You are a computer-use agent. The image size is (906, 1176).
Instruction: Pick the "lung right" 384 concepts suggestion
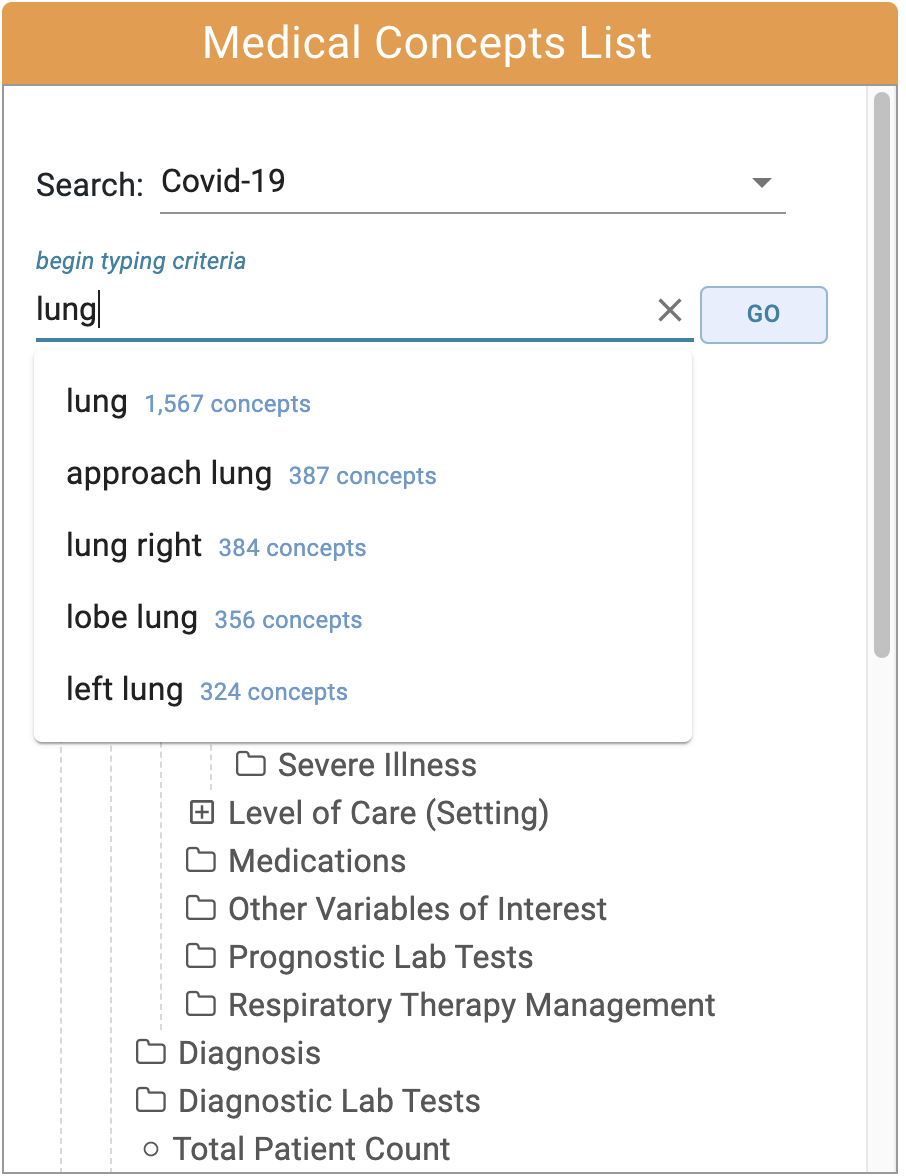[x=363, y=547]
